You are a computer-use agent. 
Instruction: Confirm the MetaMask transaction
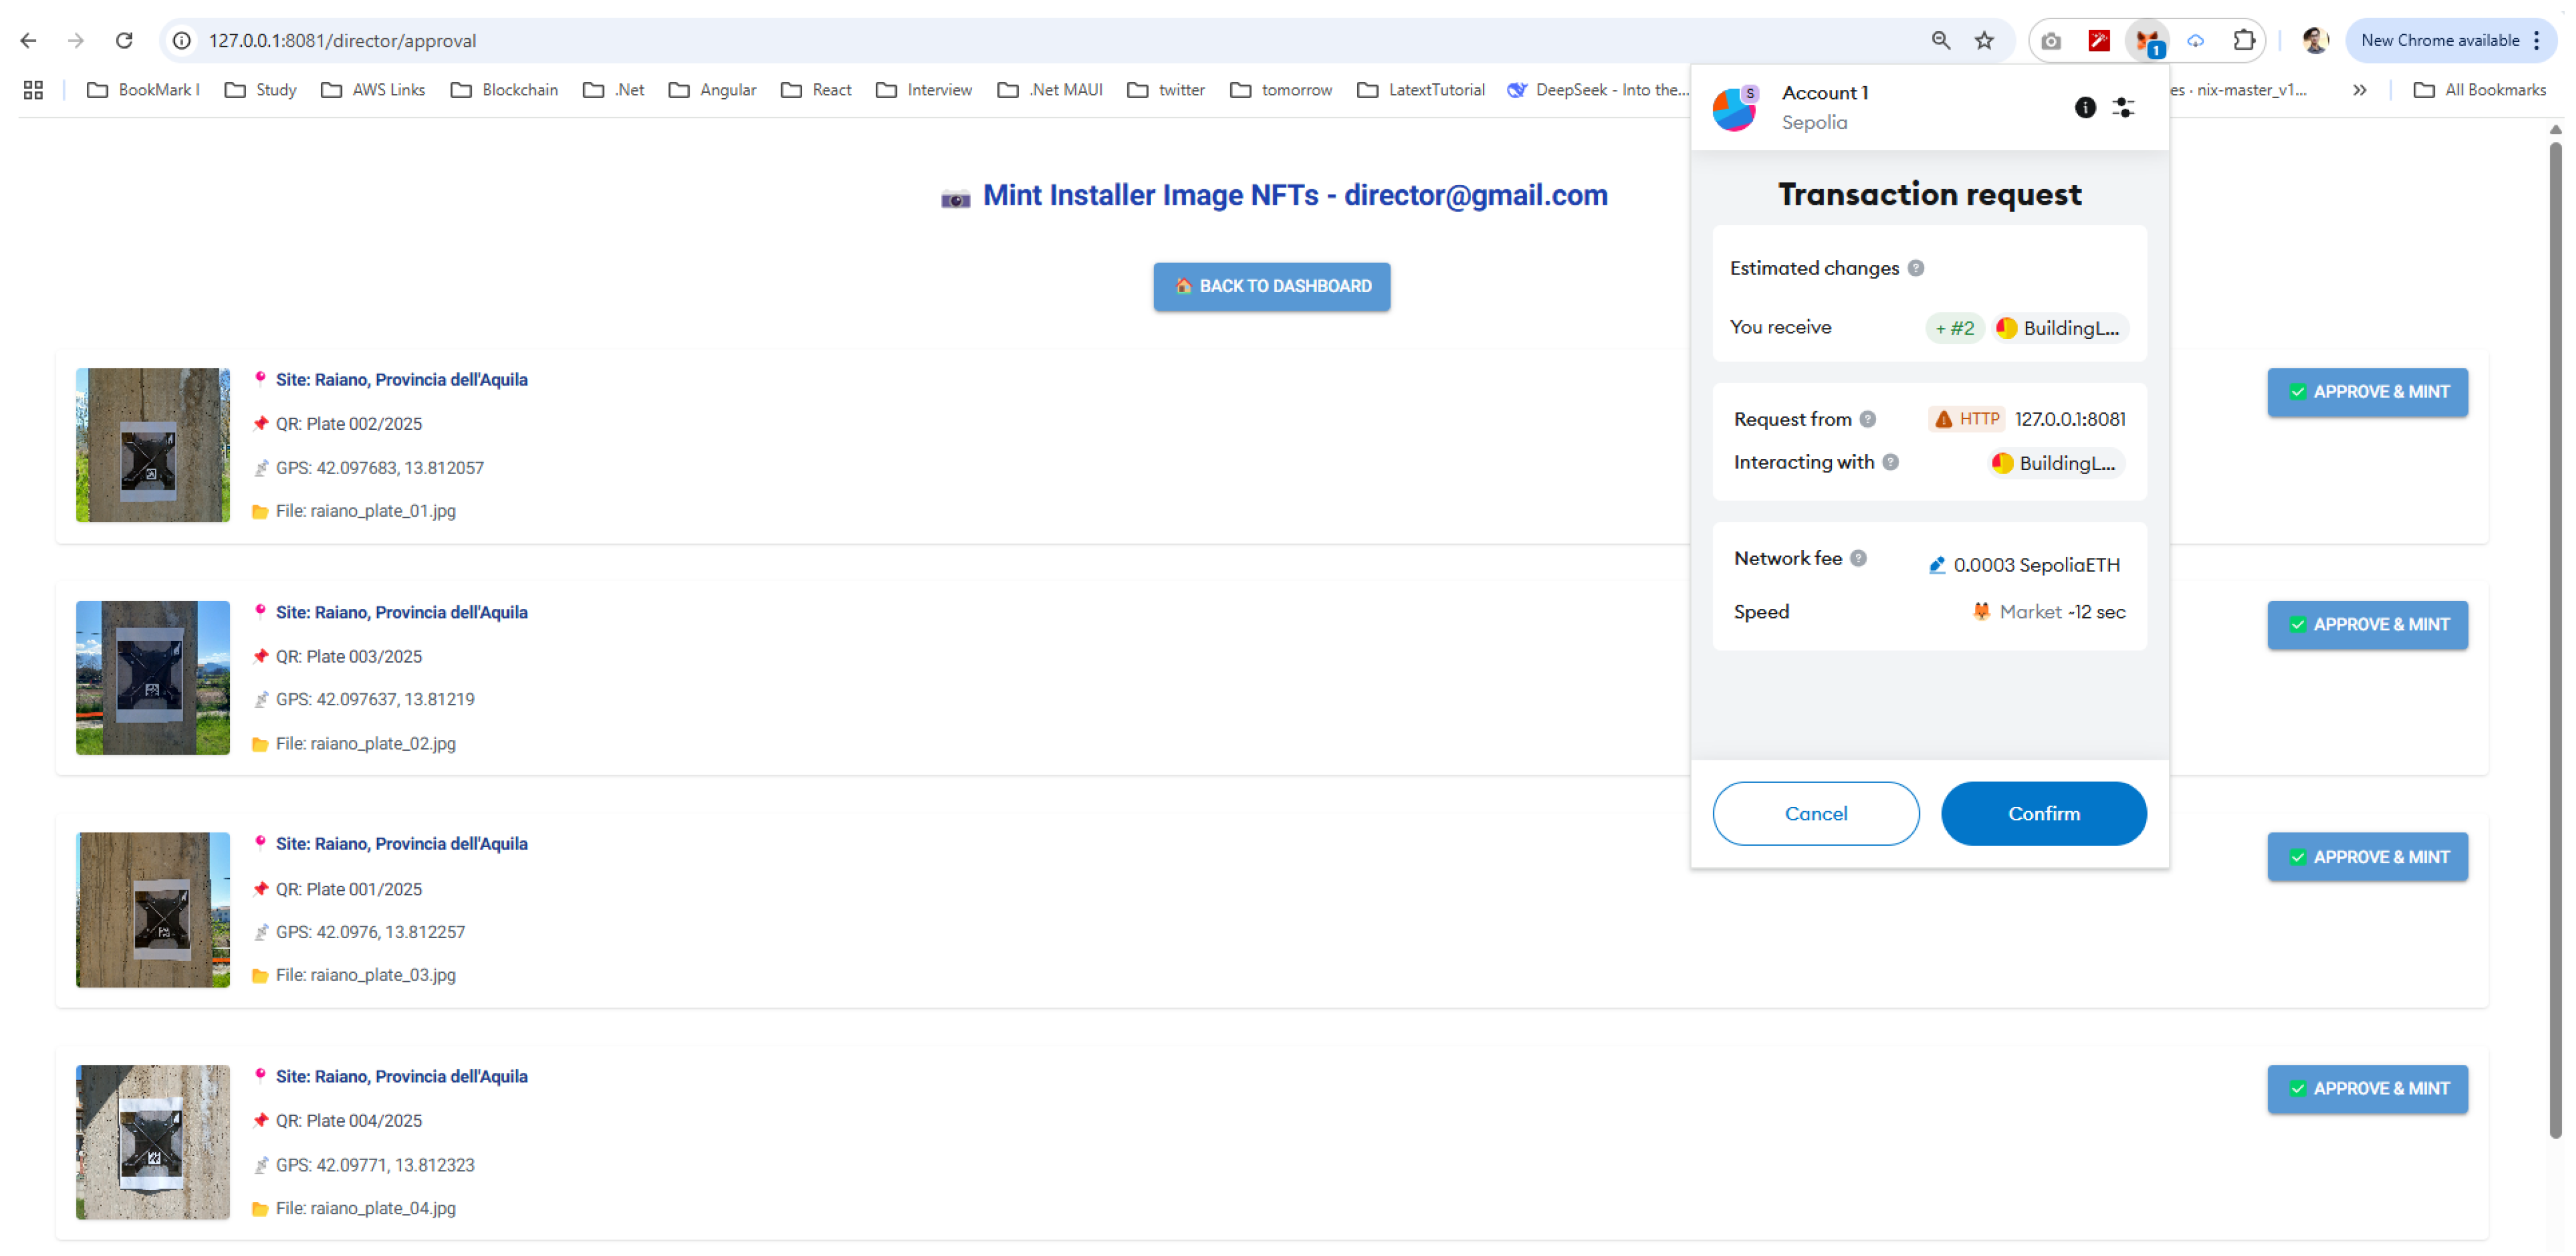coord(2043,813)
